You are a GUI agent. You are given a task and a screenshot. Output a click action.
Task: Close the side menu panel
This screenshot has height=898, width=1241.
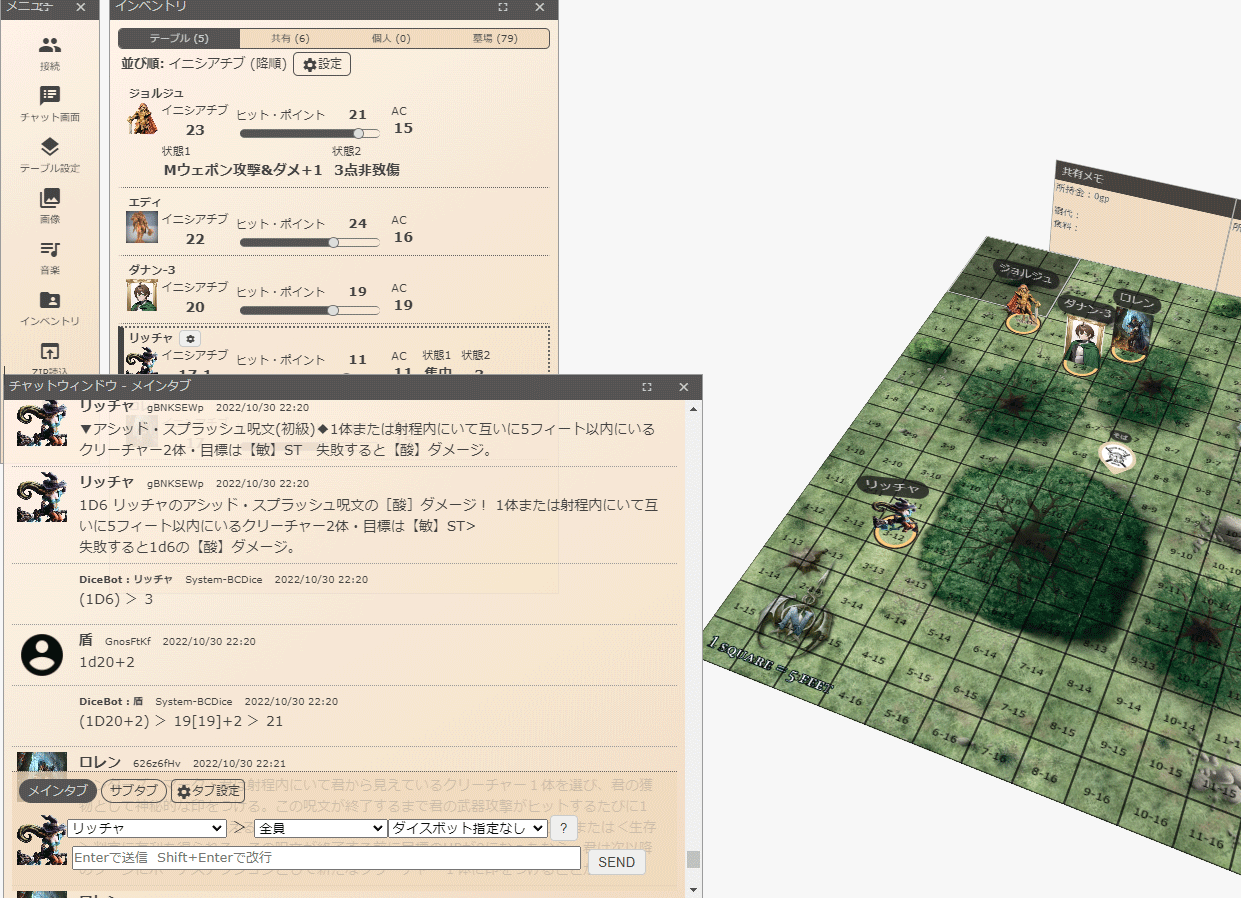click(81, 7)
